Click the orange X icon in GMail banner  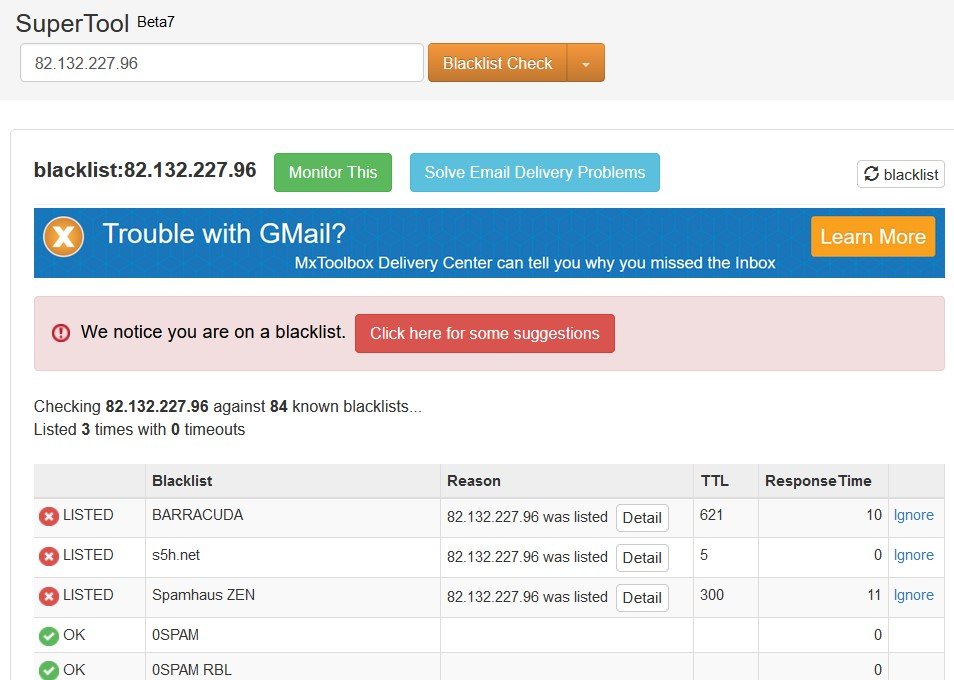[x=63, y=237]
